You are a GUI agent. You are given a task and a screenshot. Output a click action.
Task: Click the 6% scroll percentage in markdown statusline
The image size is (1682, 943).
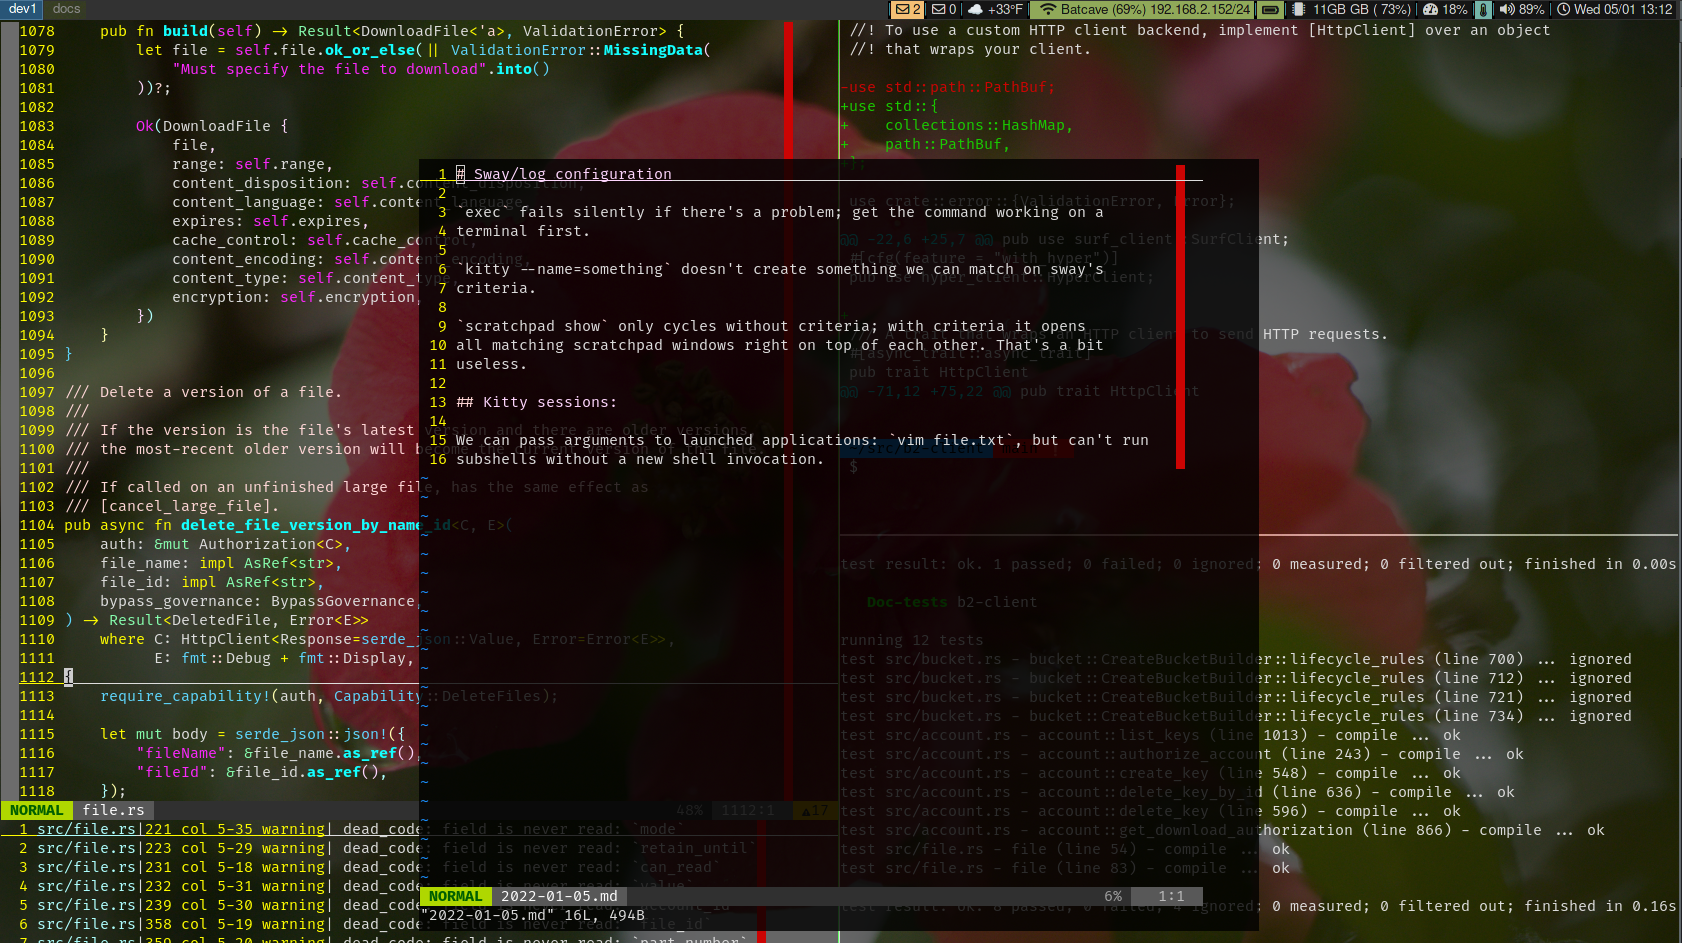pos(1113,896)
